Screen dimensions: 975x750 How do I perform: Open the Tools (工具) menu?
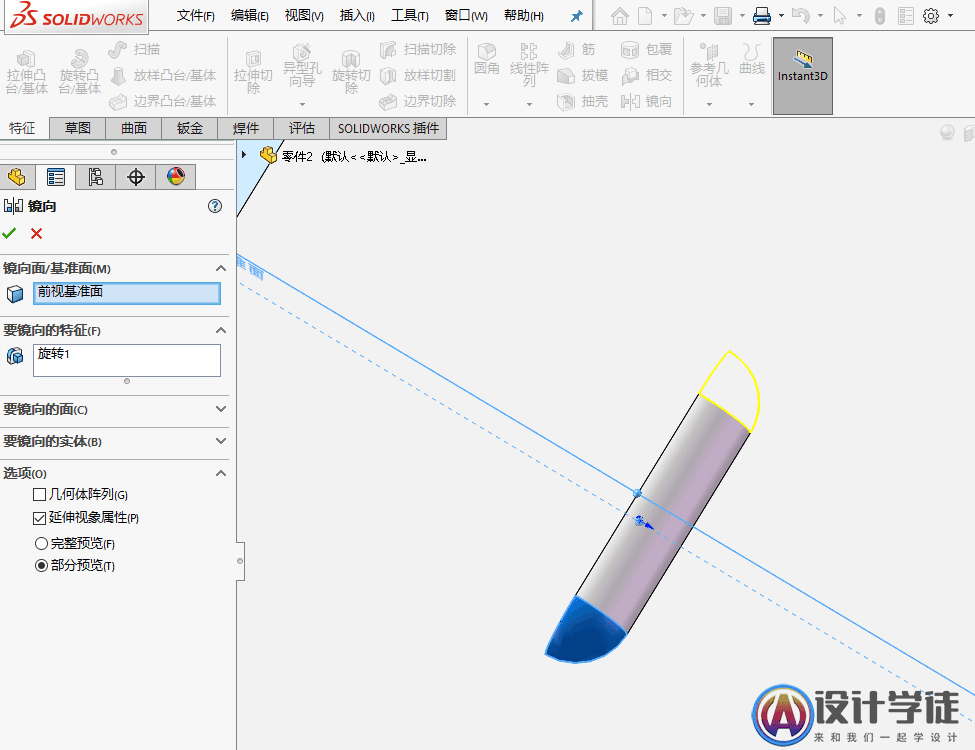[x=410, y=16]
